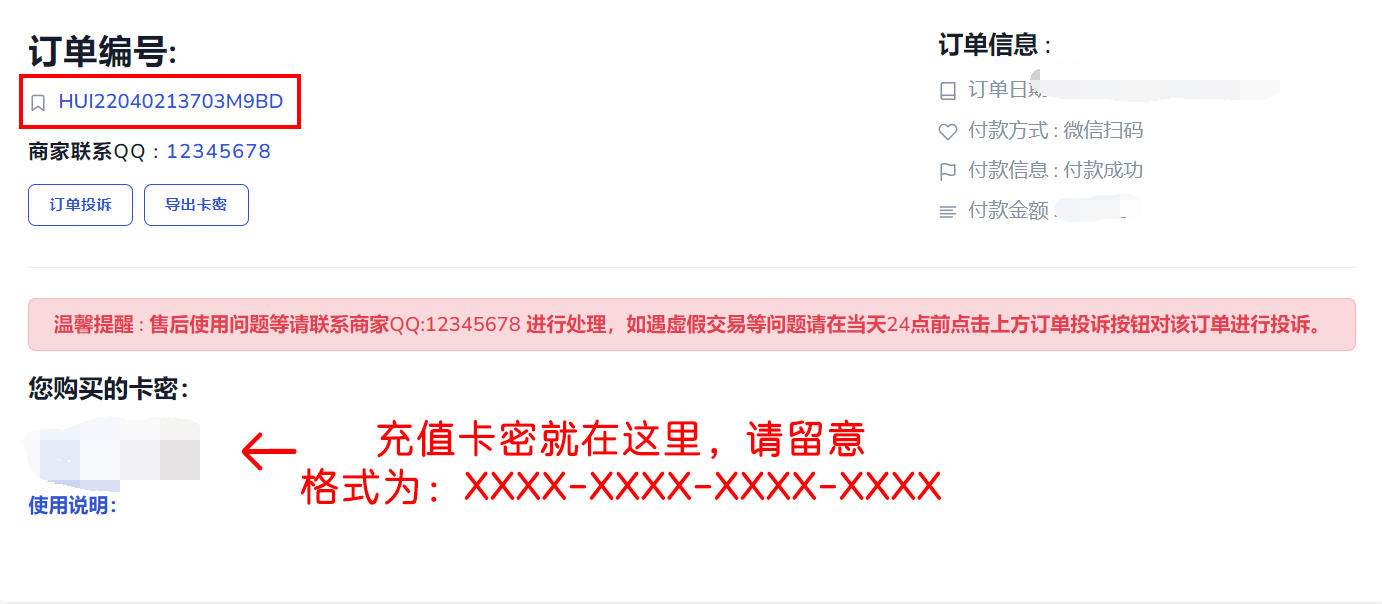Click the 订单信息 heading
This screenshot has height=604, width=1382.
[994, 45]
